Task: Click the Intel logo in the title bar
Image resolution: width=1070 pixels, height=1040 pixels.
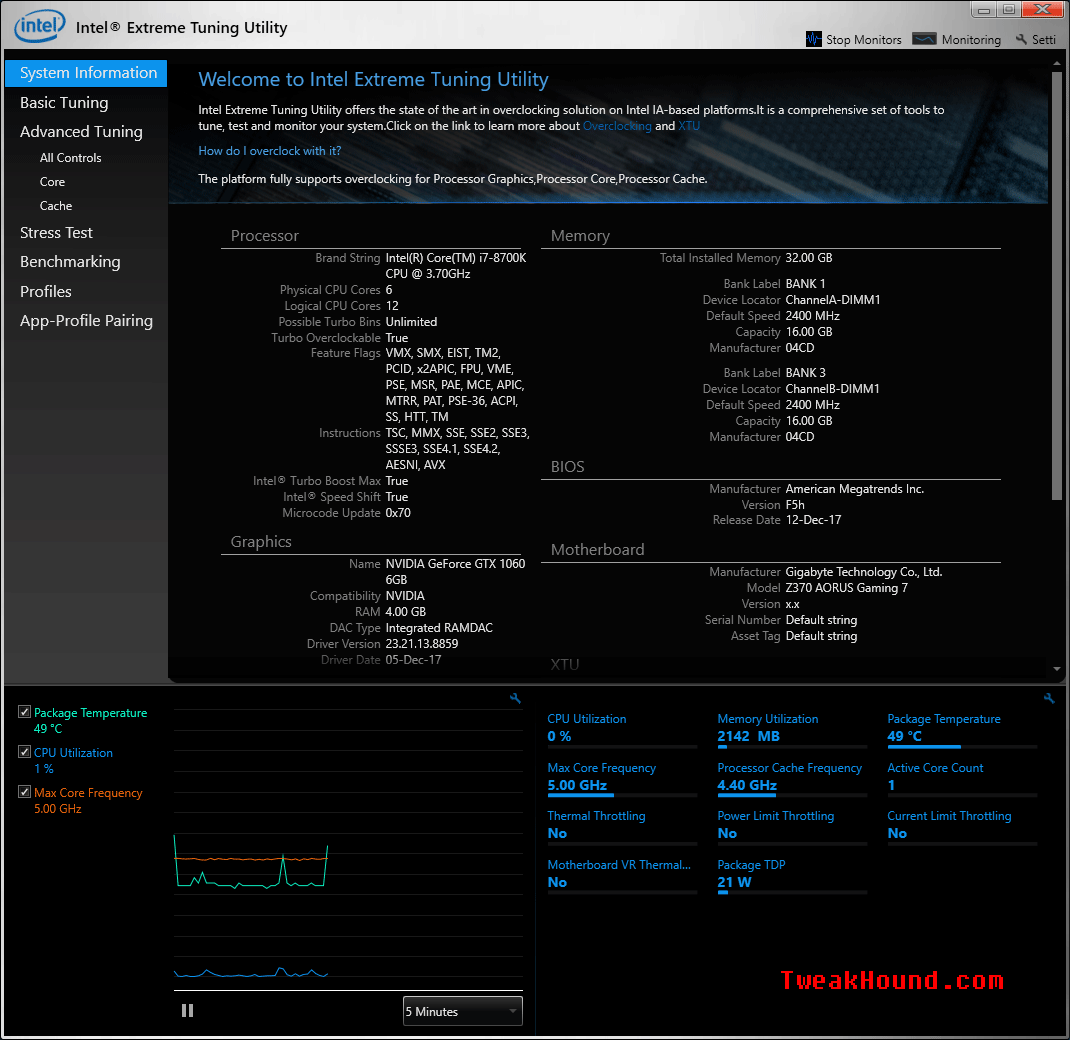Action: coord(40,26)
